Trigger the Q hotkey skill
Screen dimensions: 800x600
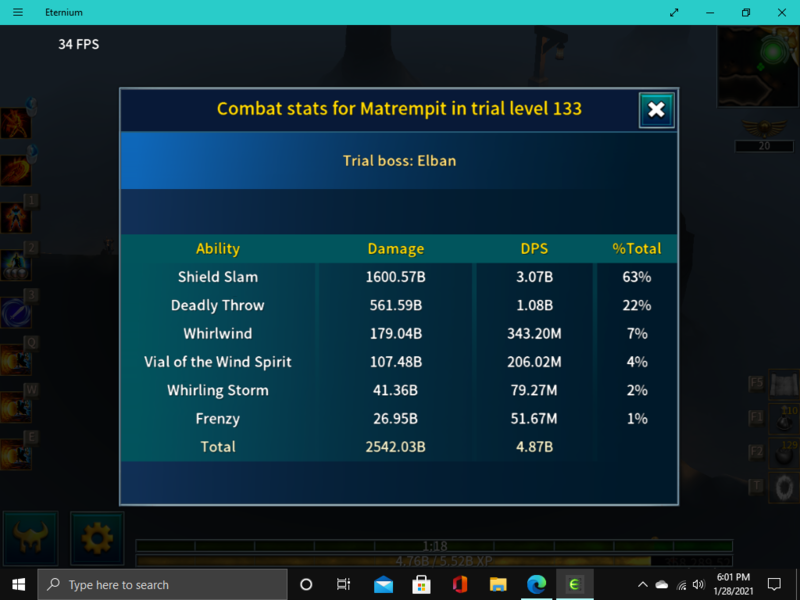pyautogui.click(x=15, y=360)
